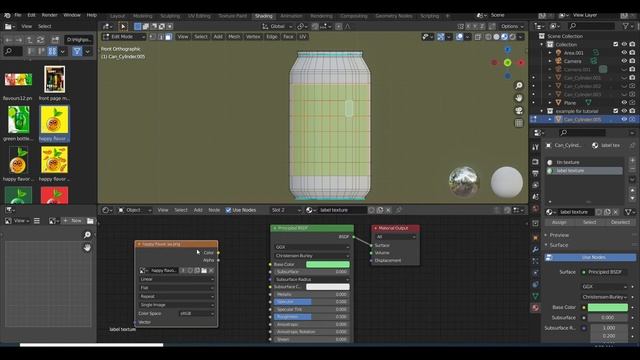The image size is (640, 360).
Task: Select vertex select mode icon
Action: 152,37
